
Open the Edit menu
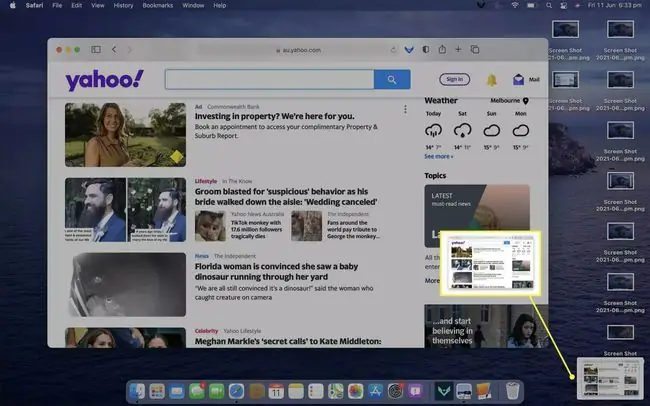[77, 5]
